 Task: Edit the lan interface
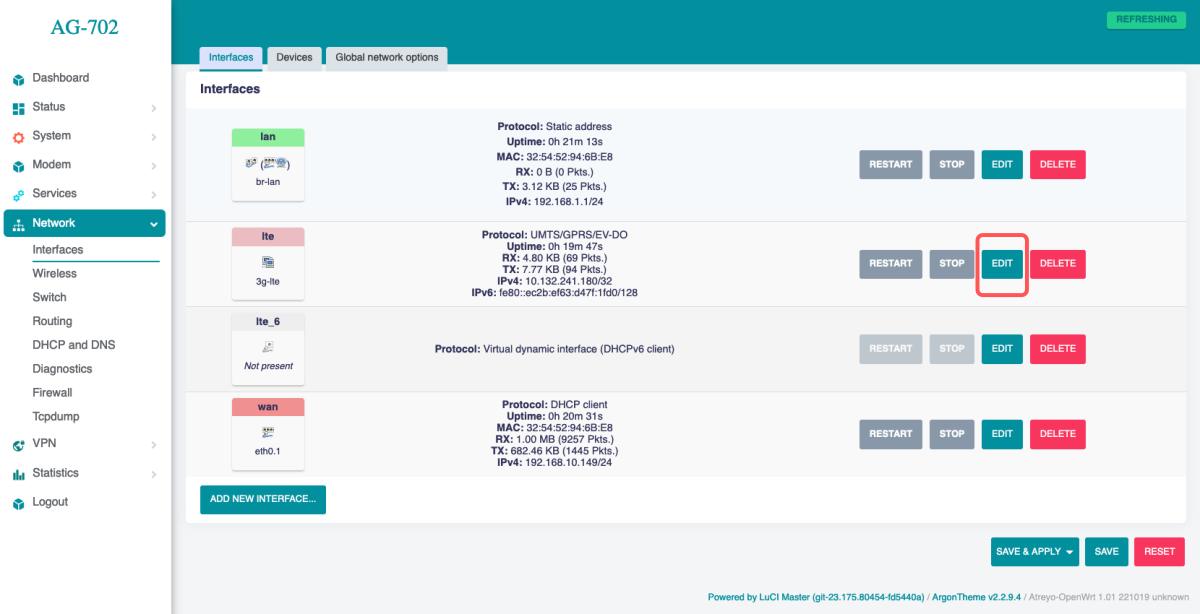pos(1002,165)
